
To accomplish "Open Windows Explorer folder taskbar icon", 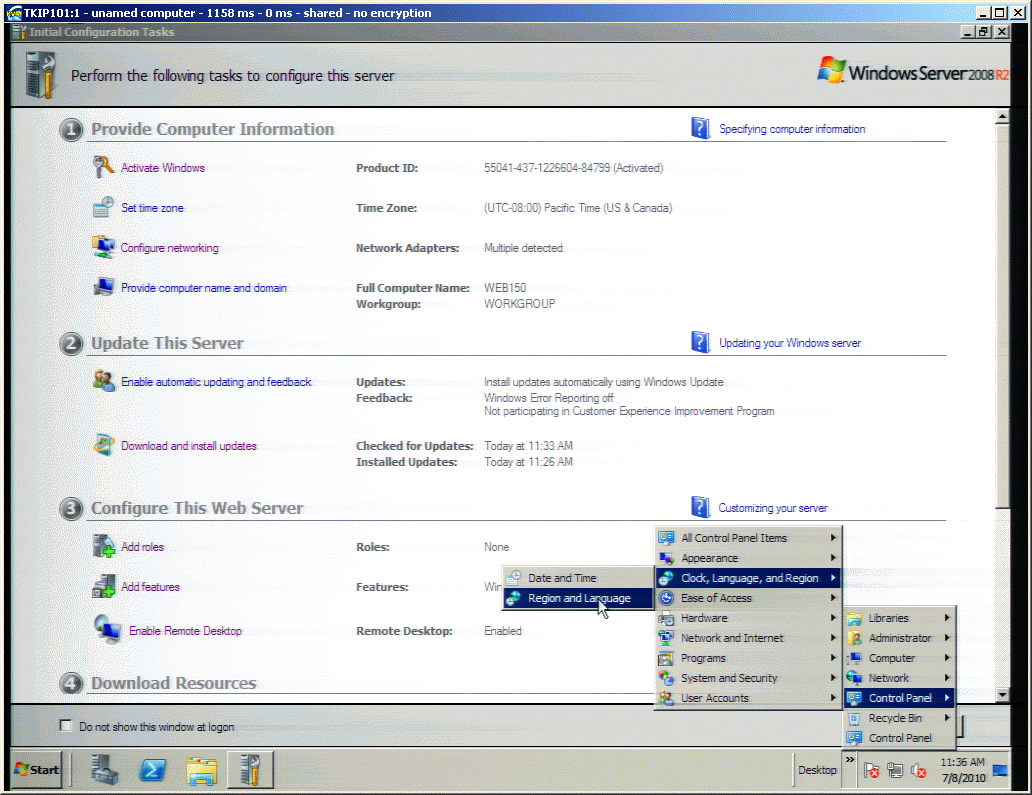I will 201,770.
